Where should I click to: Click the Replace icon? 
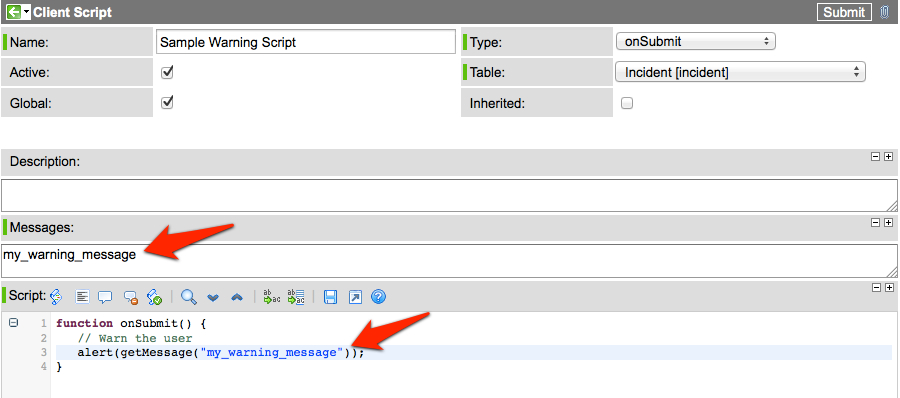pos(272,296)
